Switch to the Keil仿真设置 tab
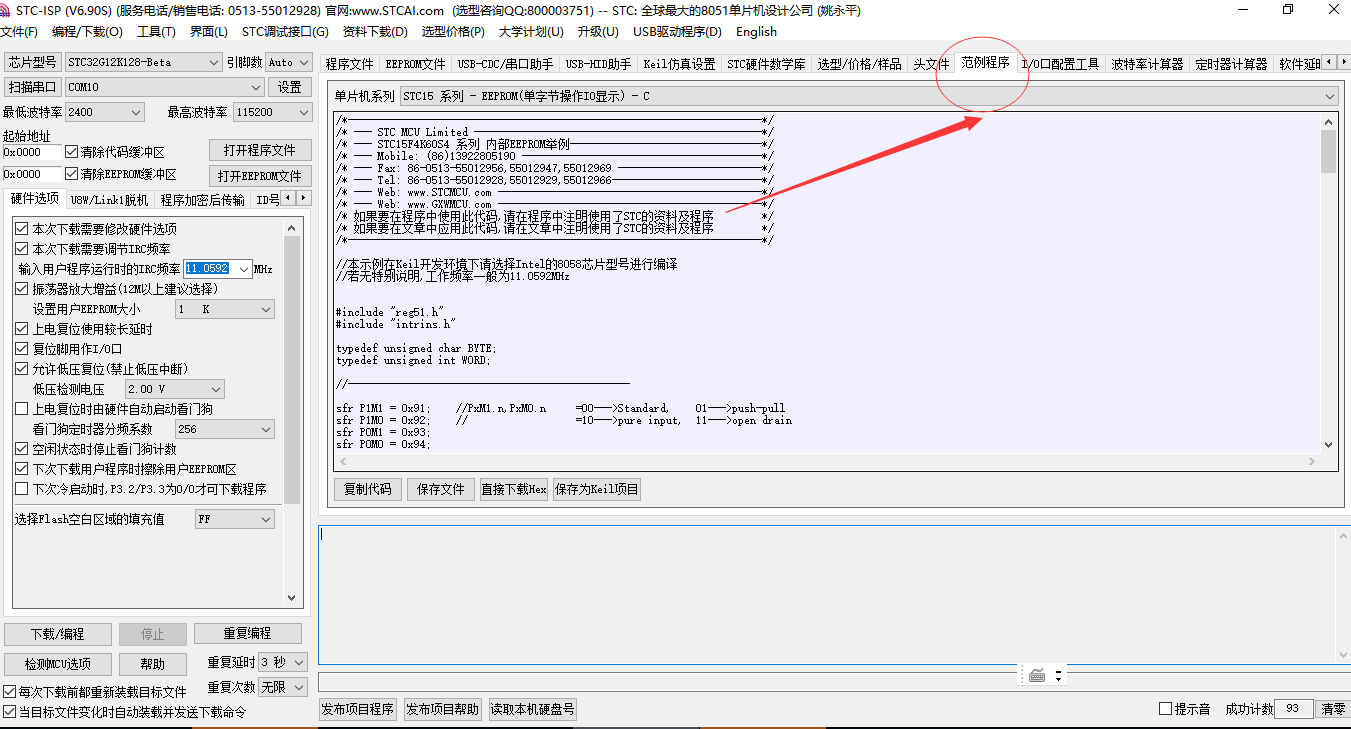Screen dimensions: 1351x729 679,64
